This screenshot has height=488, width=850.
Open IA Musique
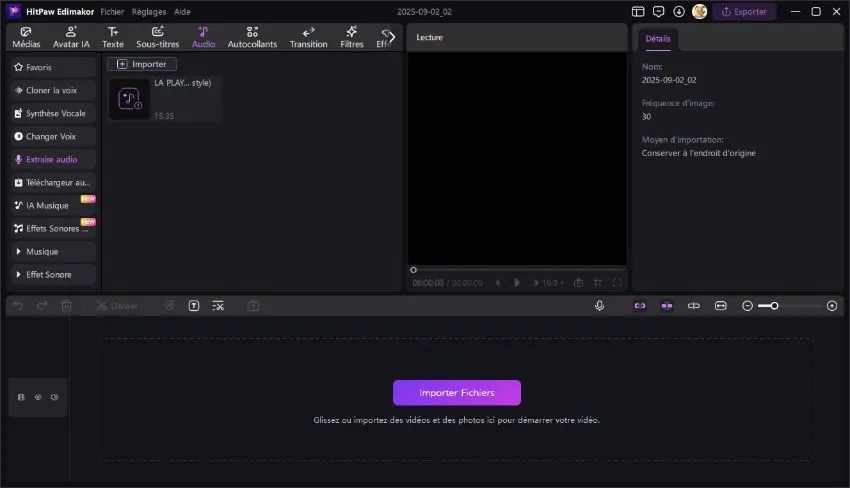(x=53, y=206)
